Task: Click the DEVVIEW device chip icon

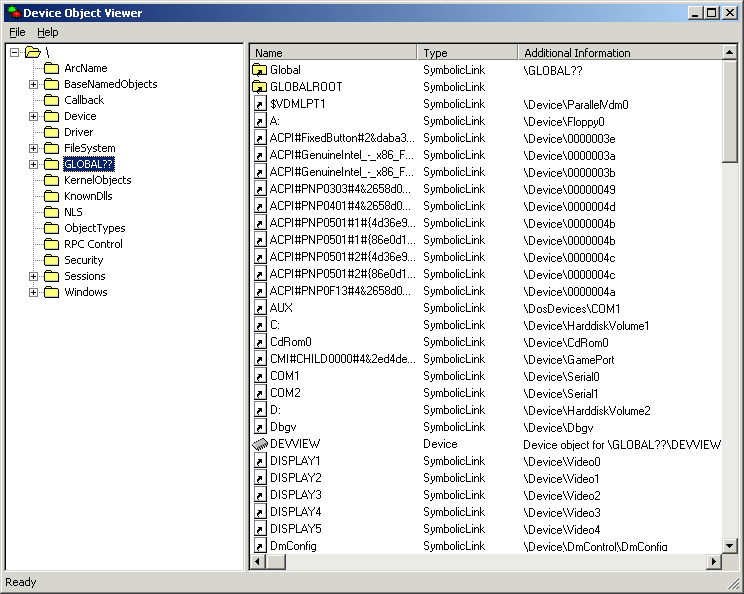Action: (260, 444)
